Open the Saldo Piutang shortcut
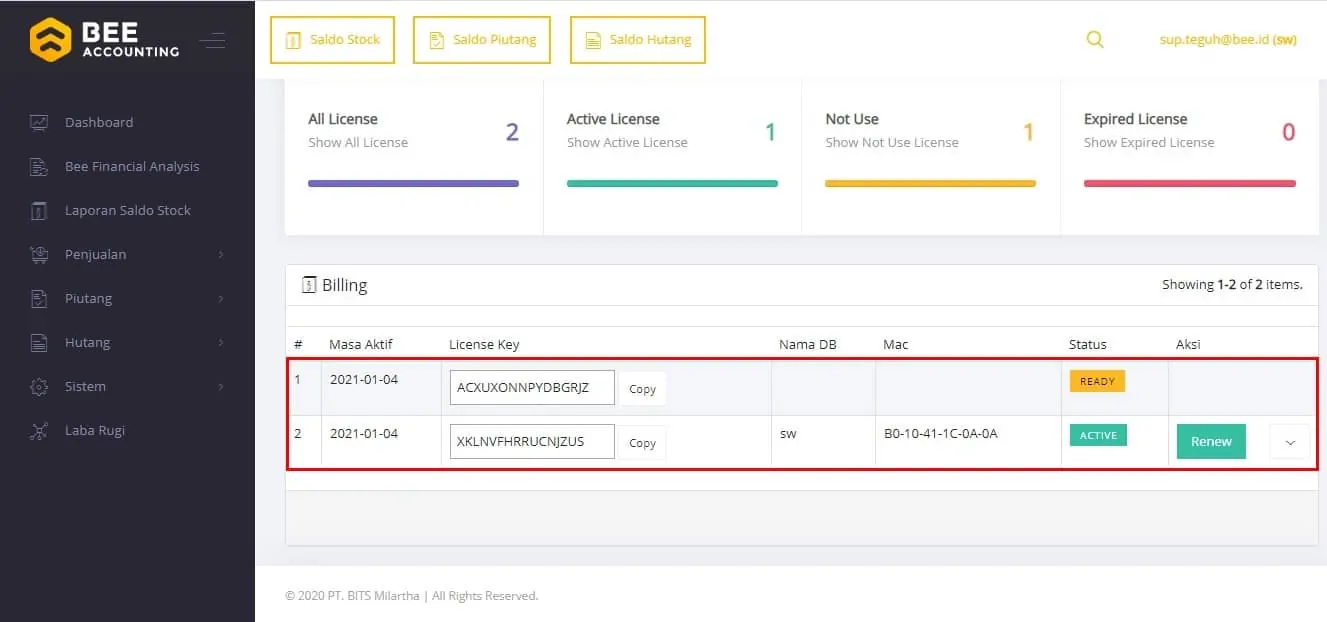 coord(482,40)
